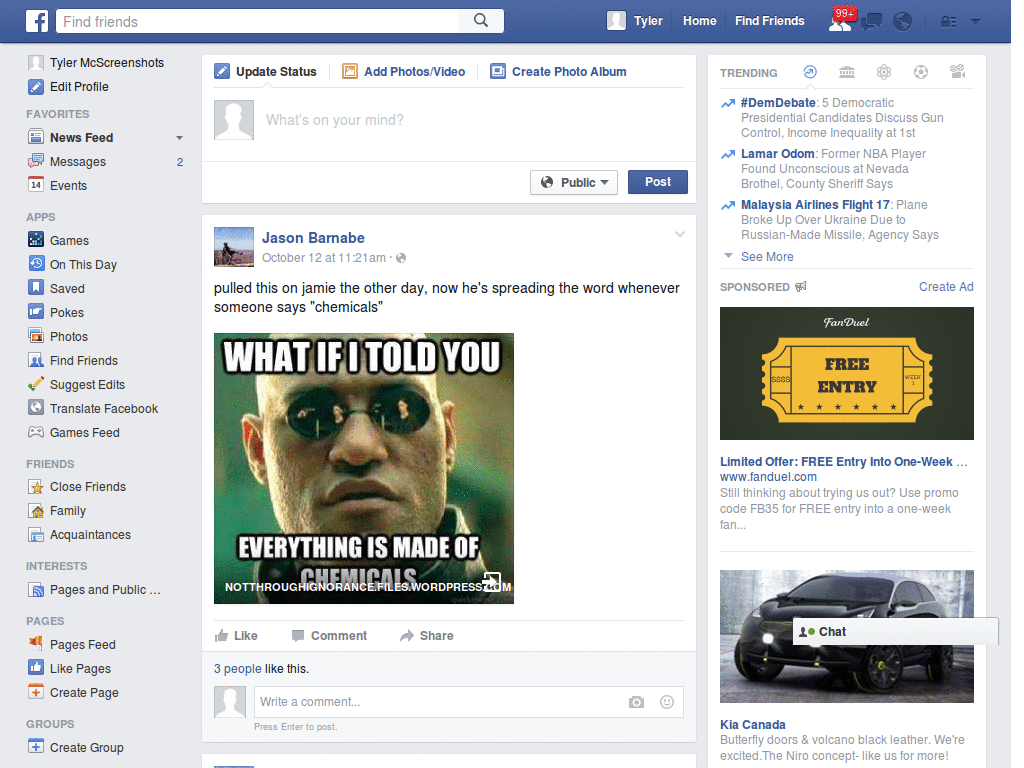Open the Public audience selector dropdown
The height and width of the screenshot is (768, 1024).
[x=574, y=182]
